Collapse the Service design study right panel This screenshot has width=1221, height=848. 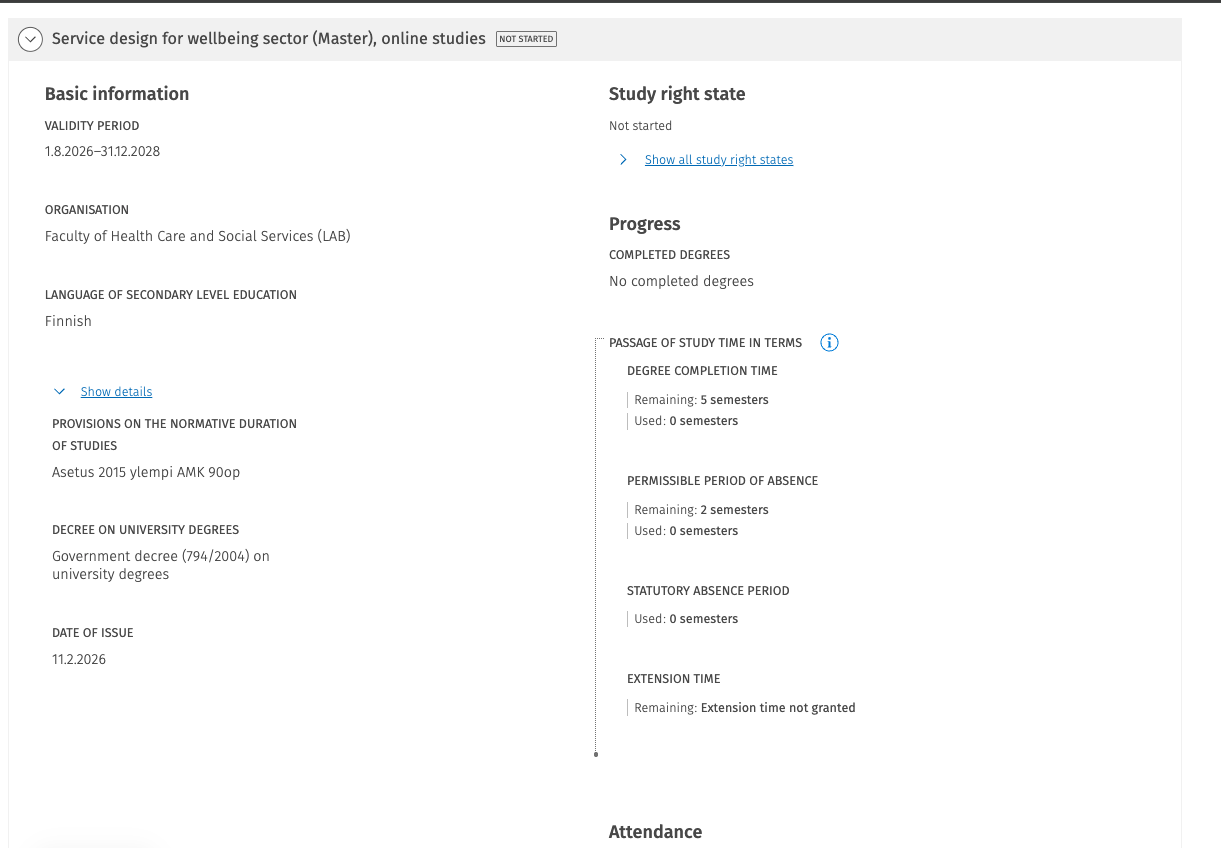click(x=30, y=39)
